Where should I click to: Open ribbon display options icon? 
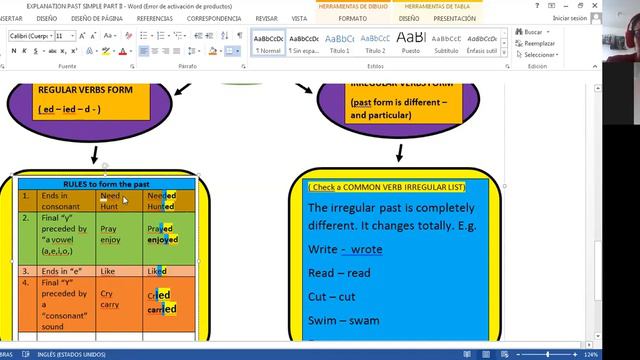551,6
